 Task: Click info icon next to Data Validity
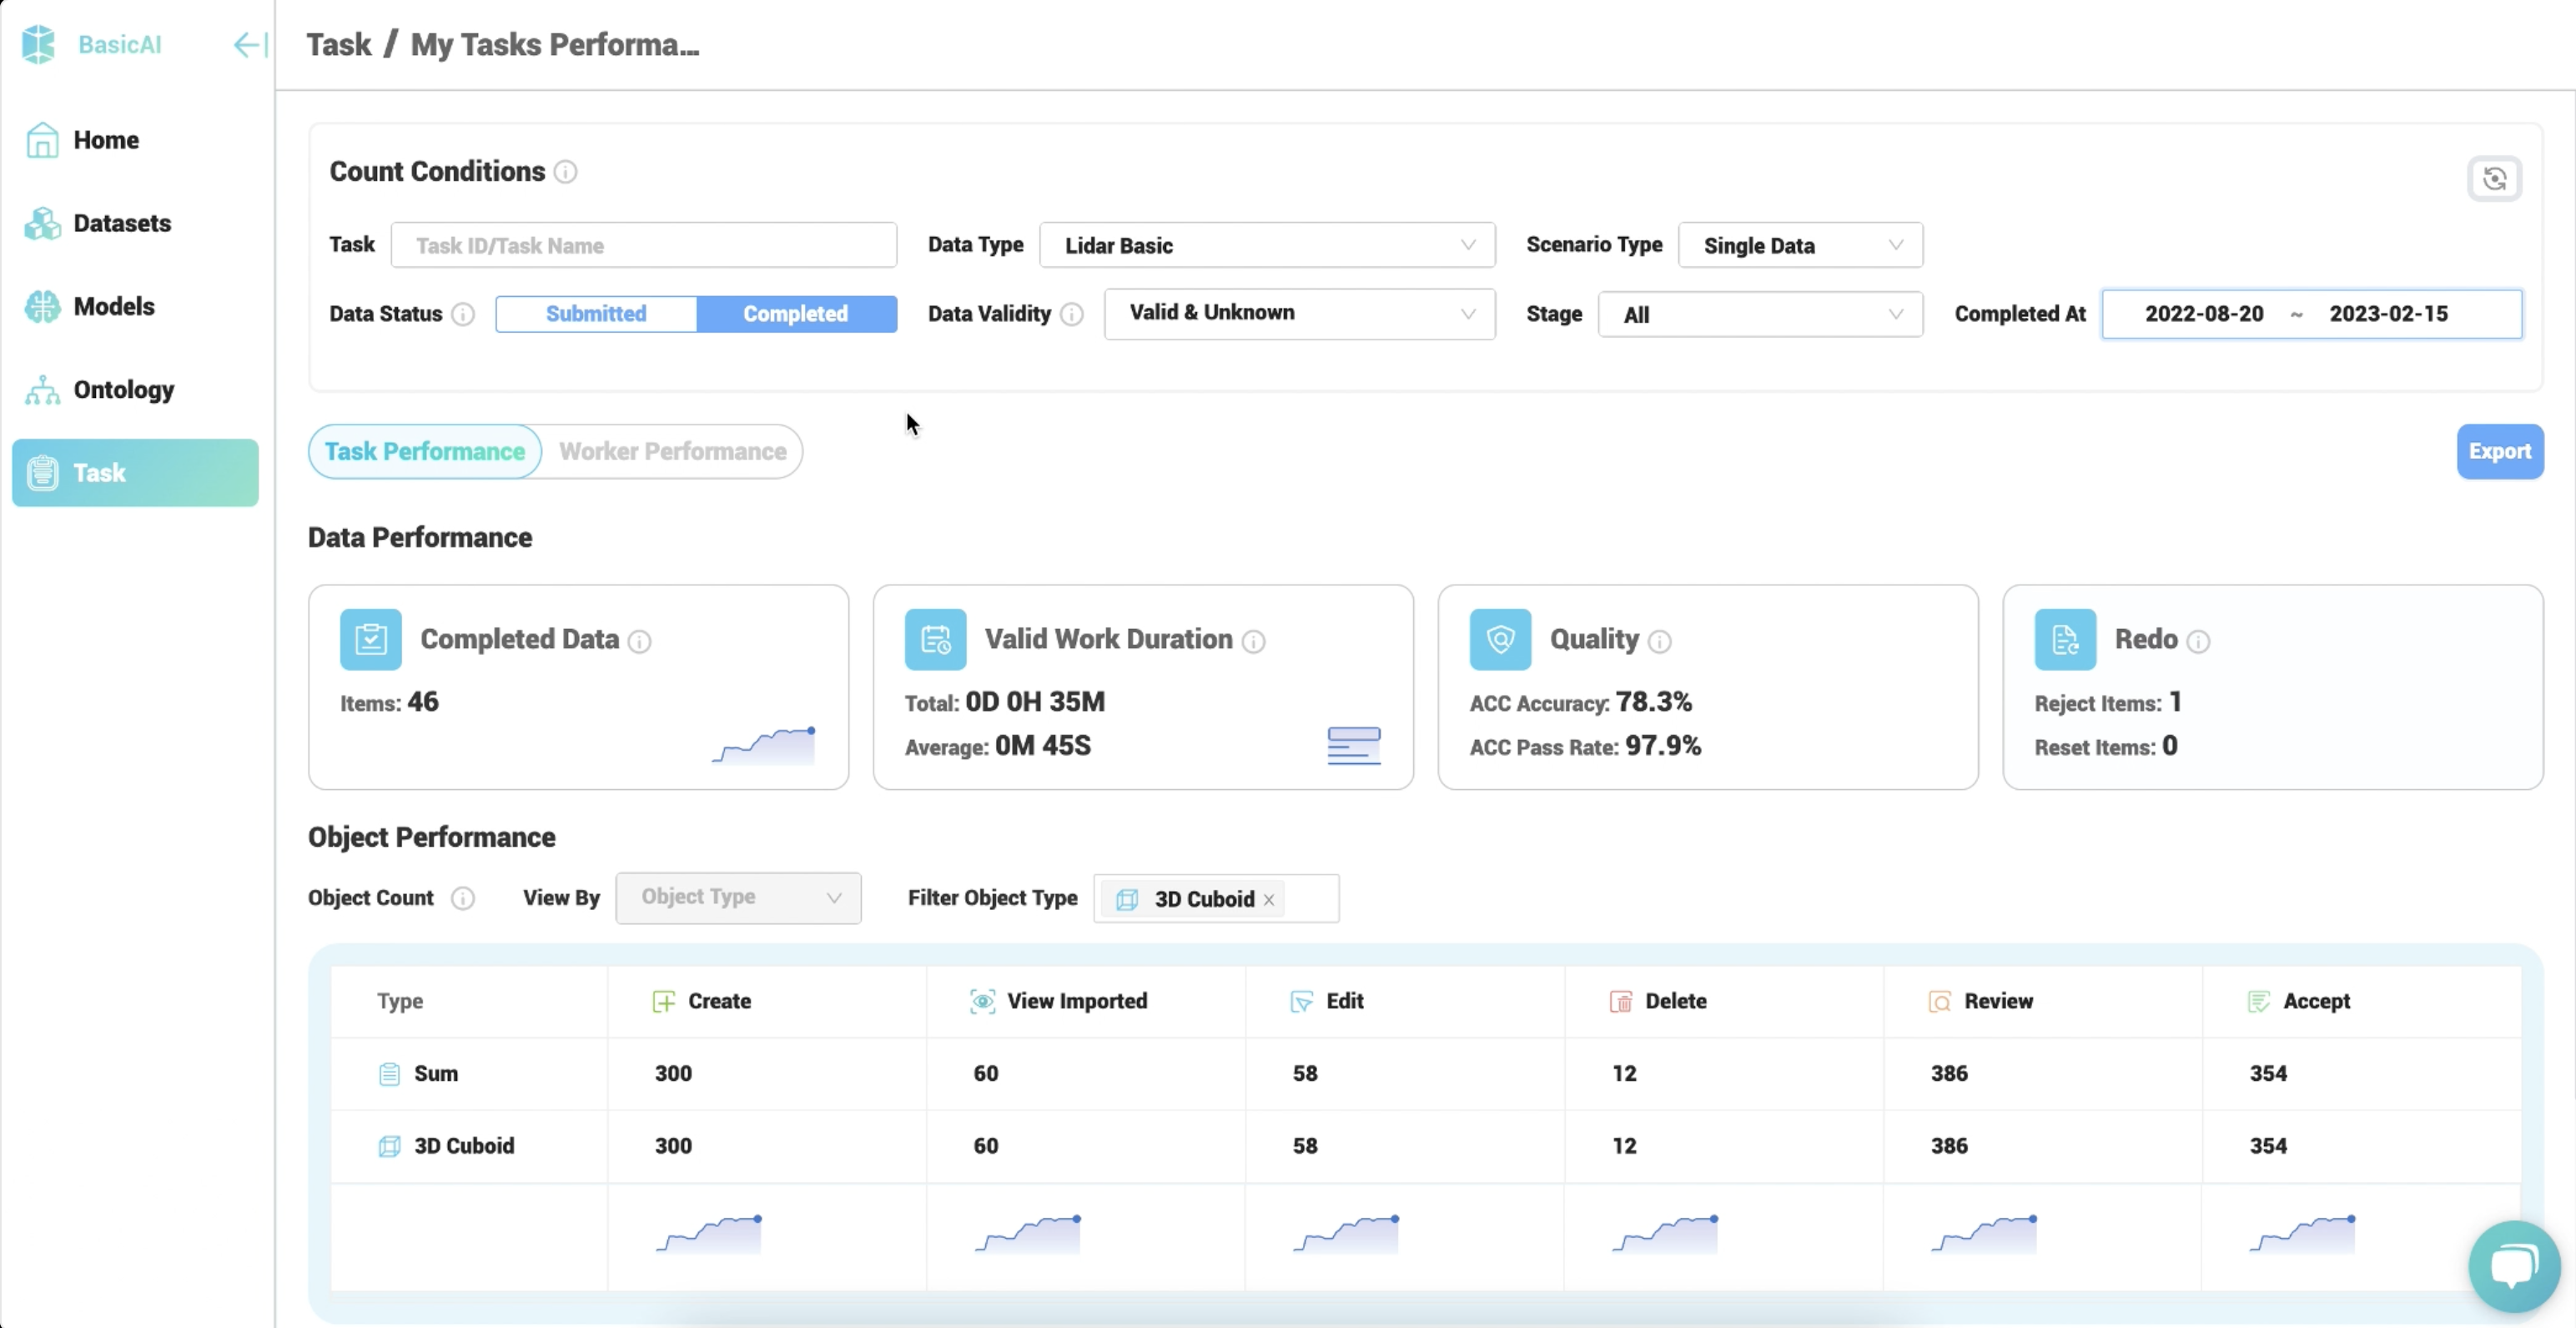click(1072, 314)
